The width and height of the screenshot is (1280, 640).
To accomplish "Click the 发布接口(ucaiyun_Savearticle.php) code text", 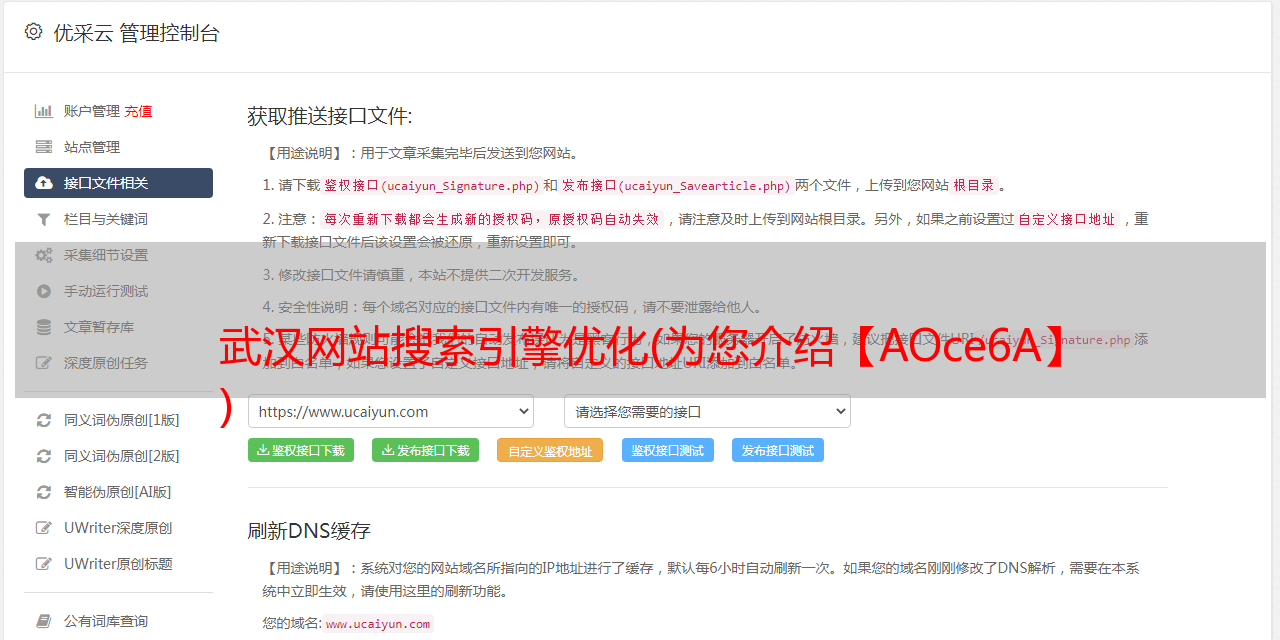I will point(676,185).
